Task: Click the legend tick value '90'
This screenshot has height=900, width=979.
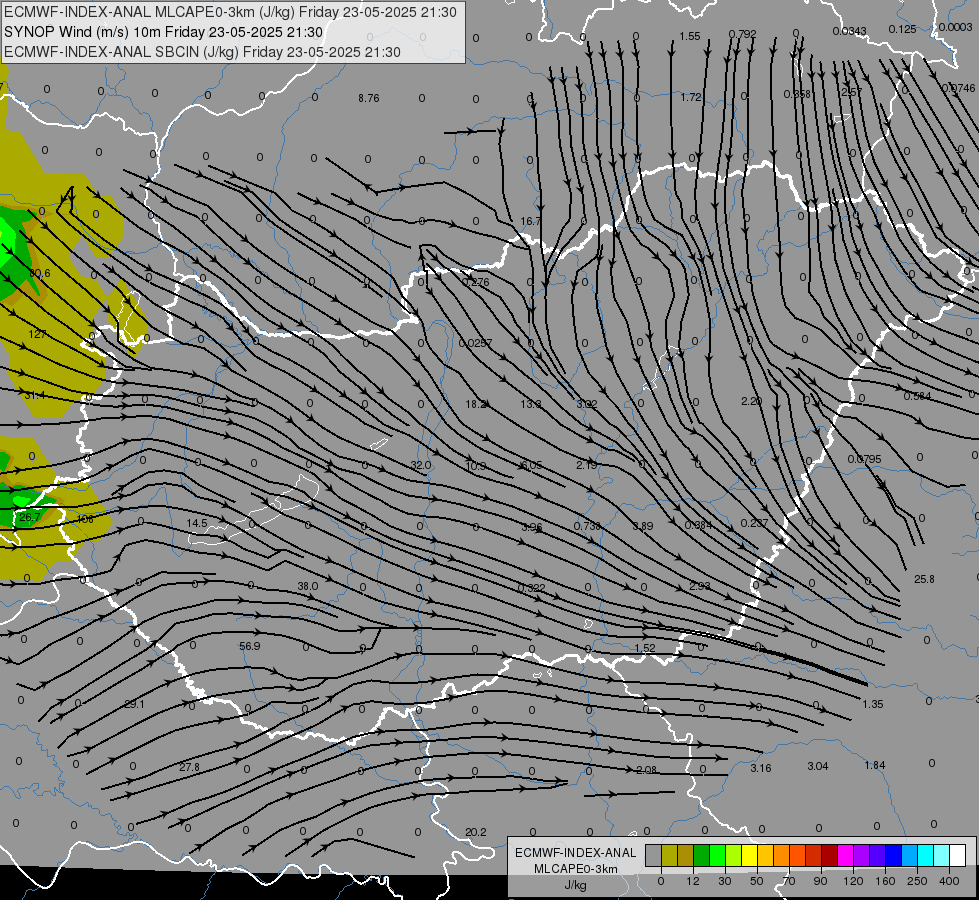Action: tap(820, 881)
